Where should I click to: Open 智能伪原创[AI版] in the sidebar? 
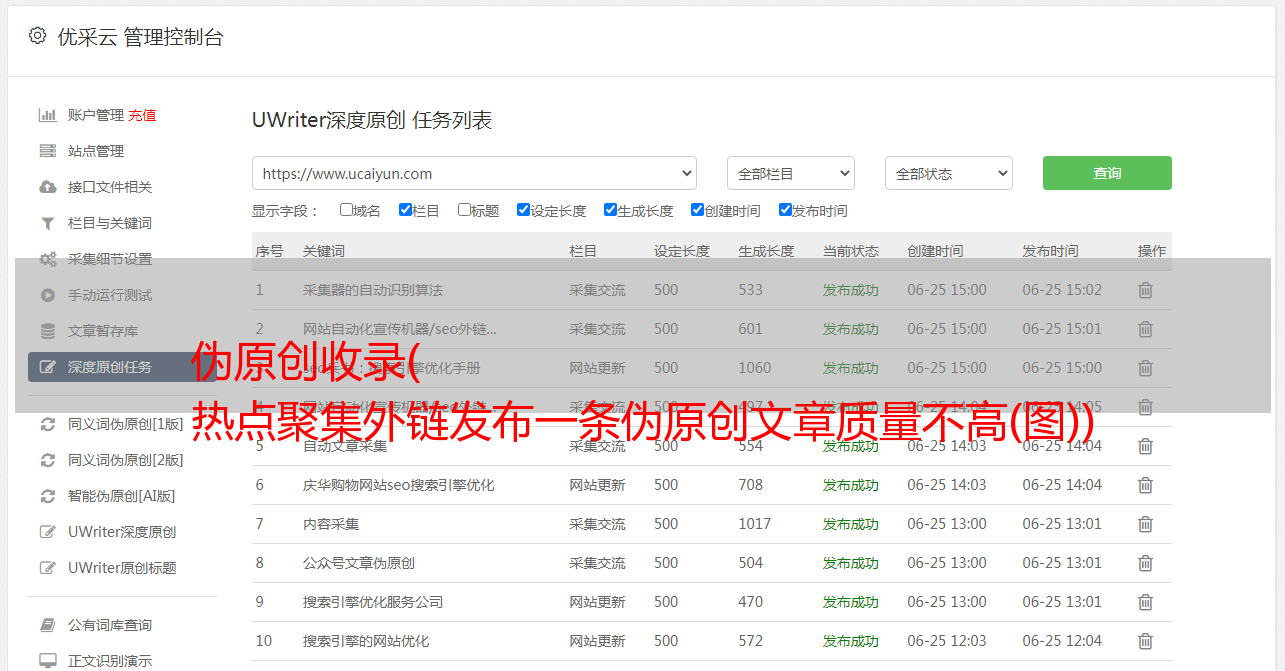pos(121,496)
